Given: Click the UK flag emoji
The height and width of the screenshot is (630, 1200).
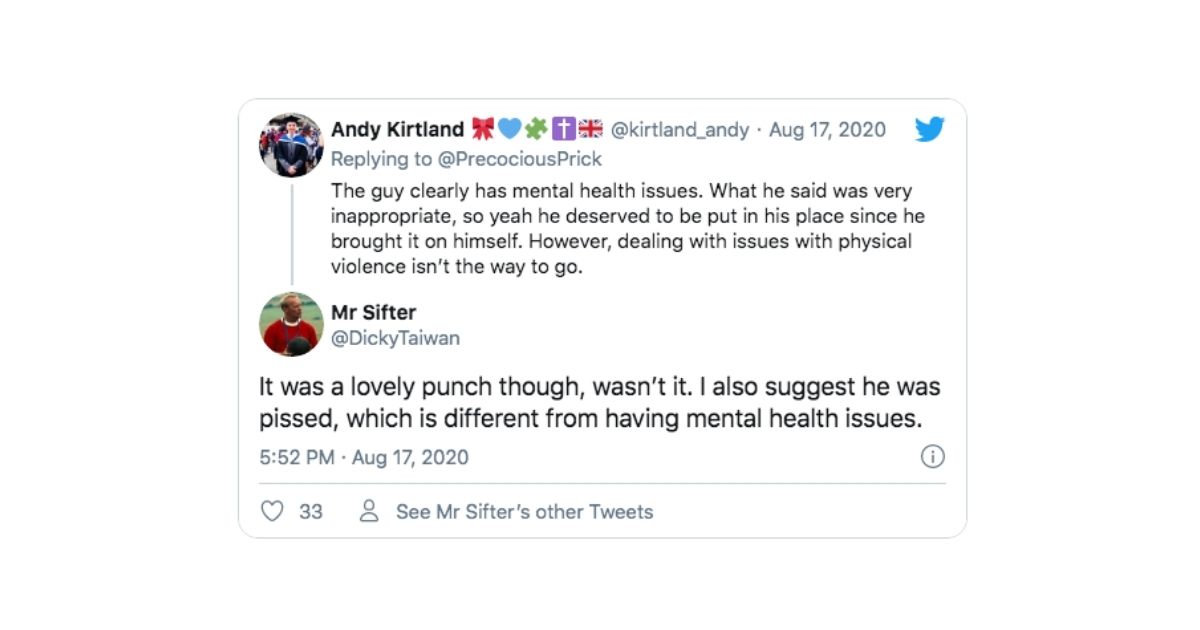Looking at the screenshot, I should click(x=590, y=129).
